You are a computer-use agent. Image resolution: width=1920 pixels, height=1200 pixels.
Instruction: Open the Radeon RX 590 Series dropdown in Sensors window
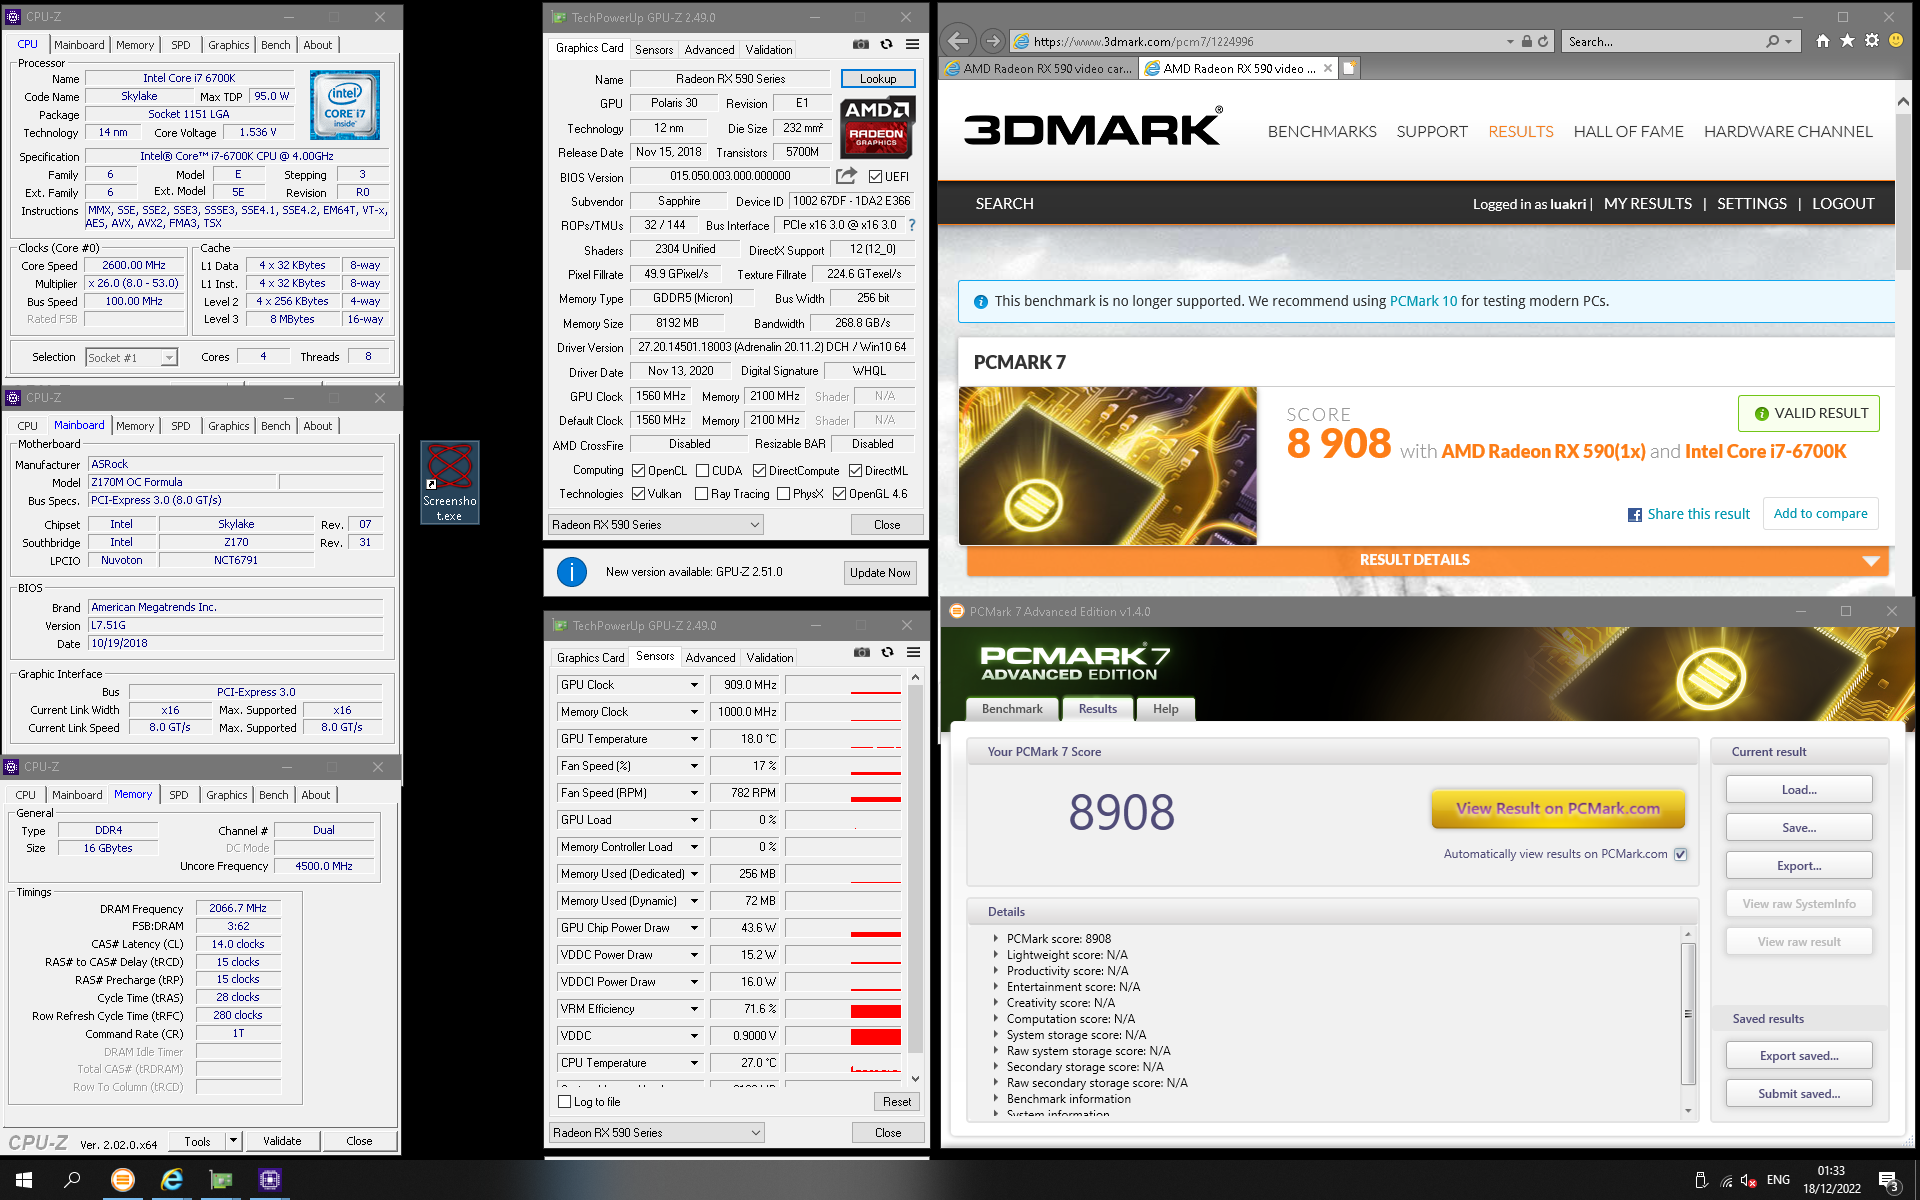(x=656, y=1133)
